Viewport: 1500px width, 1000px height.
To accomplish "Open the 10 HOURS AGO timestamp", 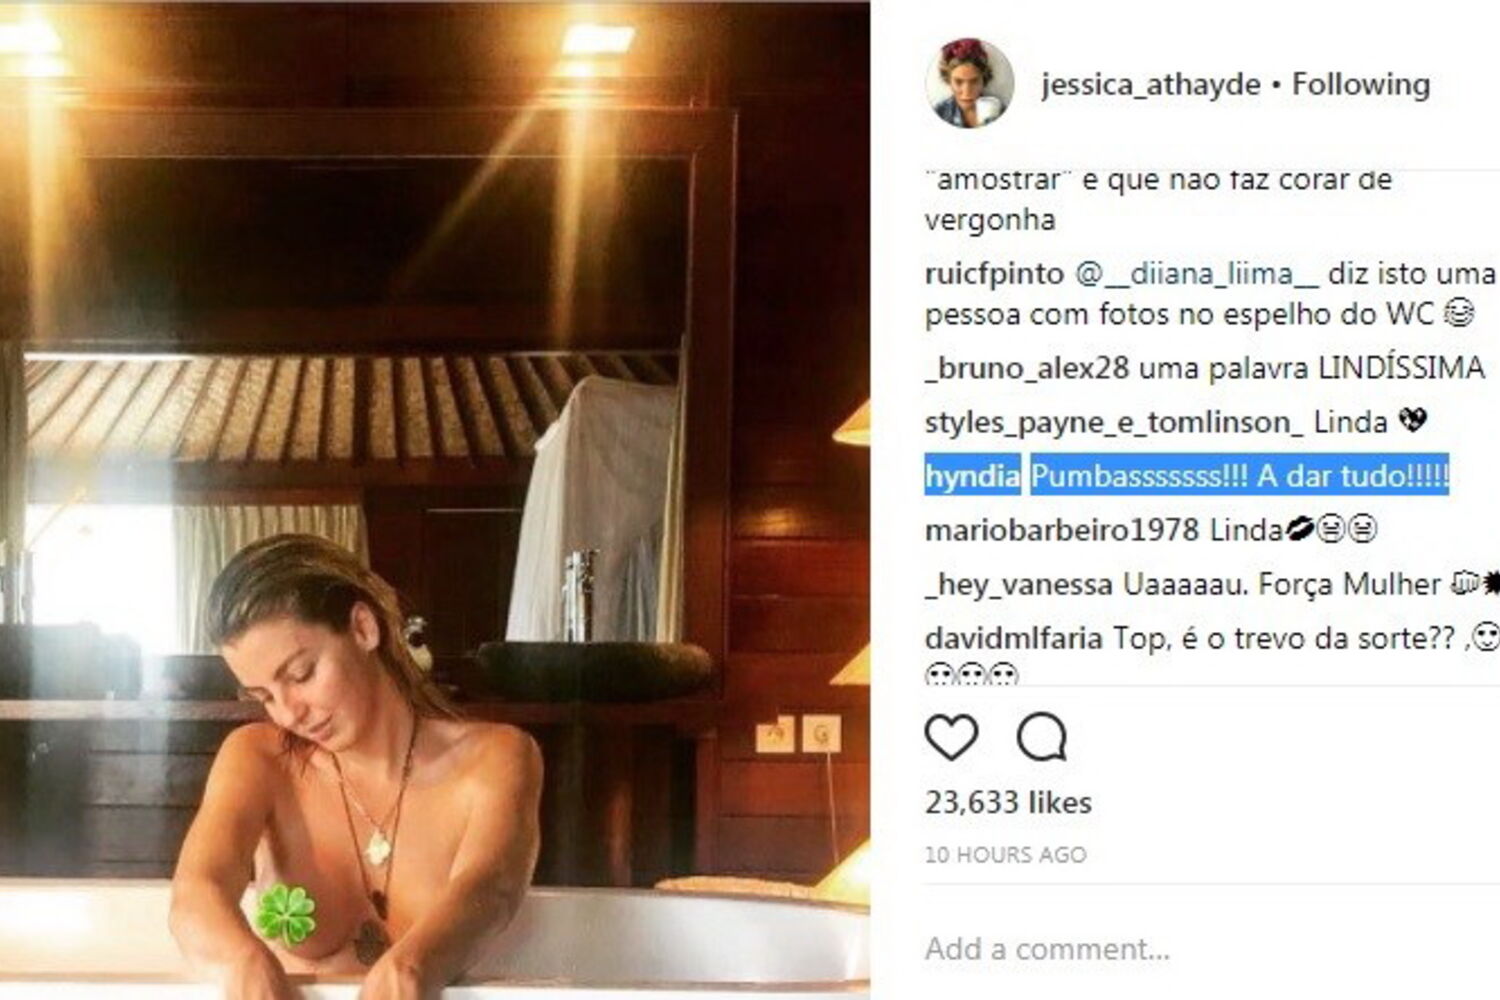I will point(1005,855).
